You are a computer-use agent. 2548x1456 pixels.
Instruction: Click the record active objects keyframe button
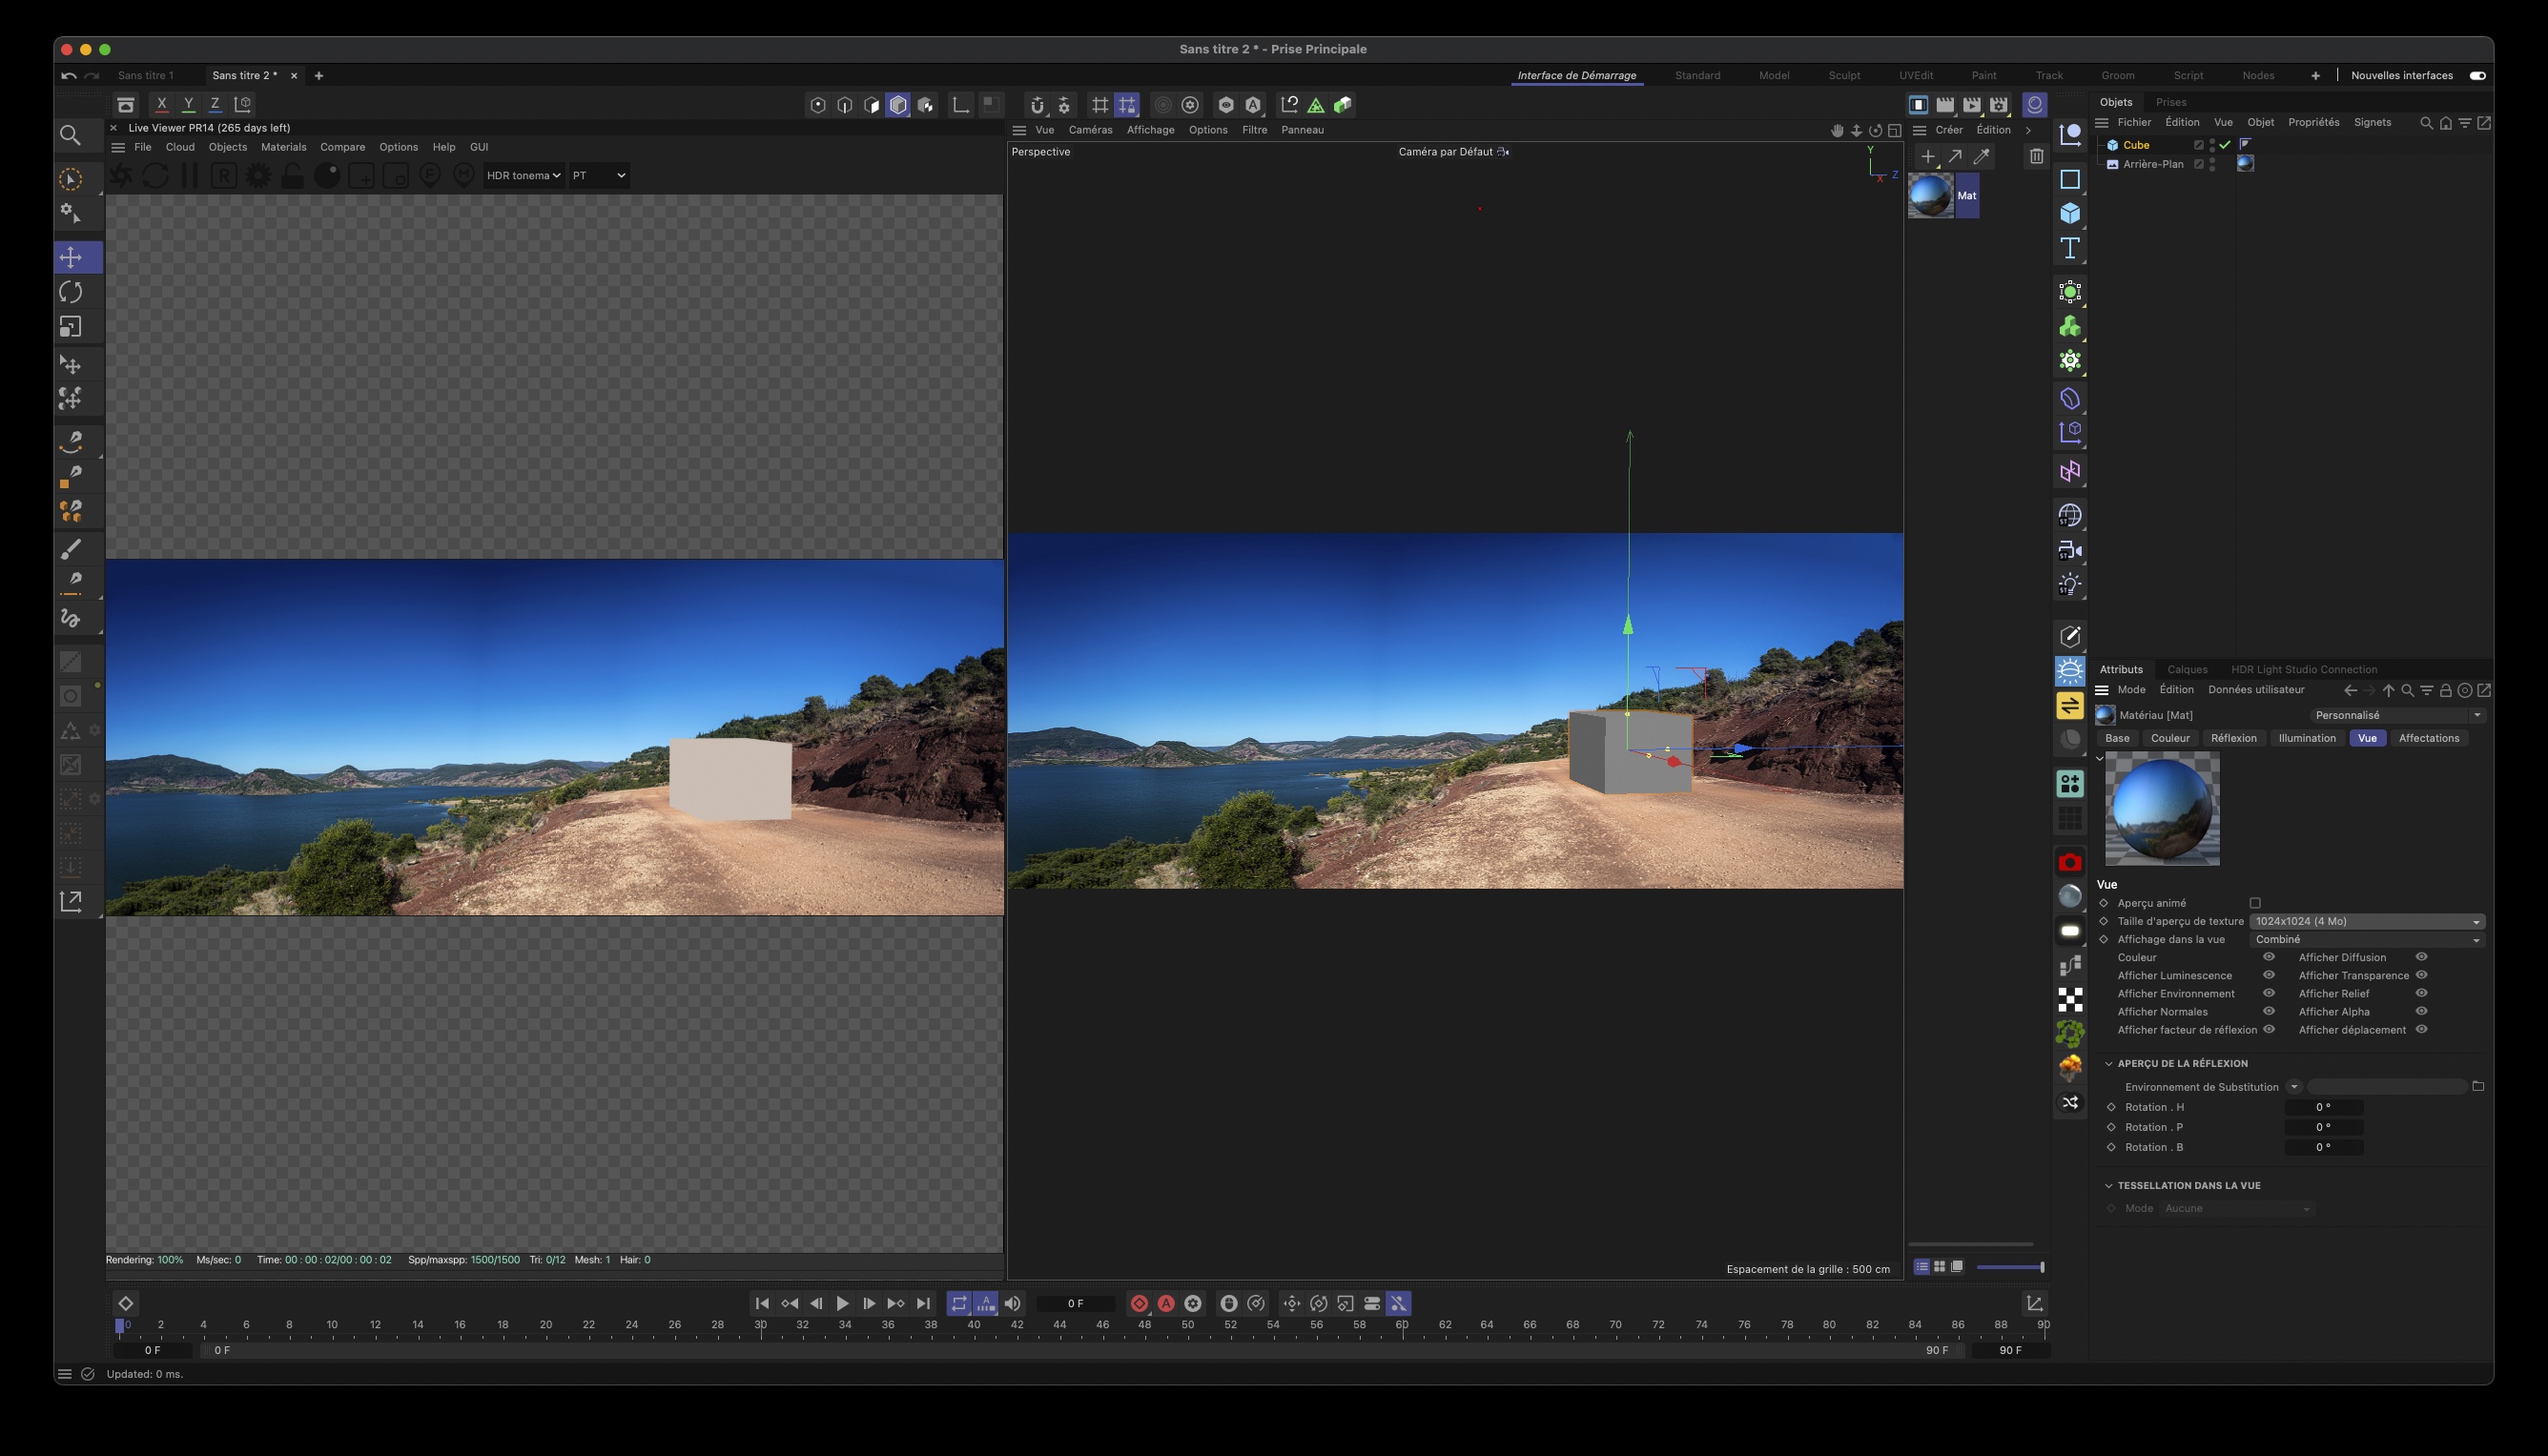pos(1139,1303)
